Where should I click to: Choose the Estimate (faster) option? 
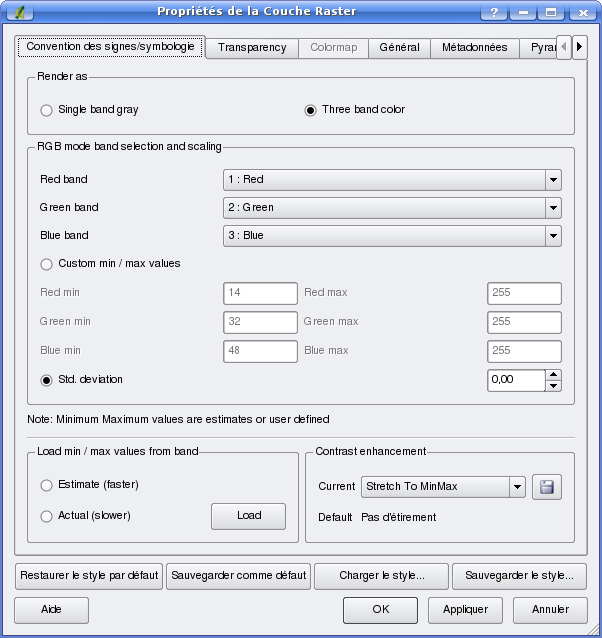(46, 485)
